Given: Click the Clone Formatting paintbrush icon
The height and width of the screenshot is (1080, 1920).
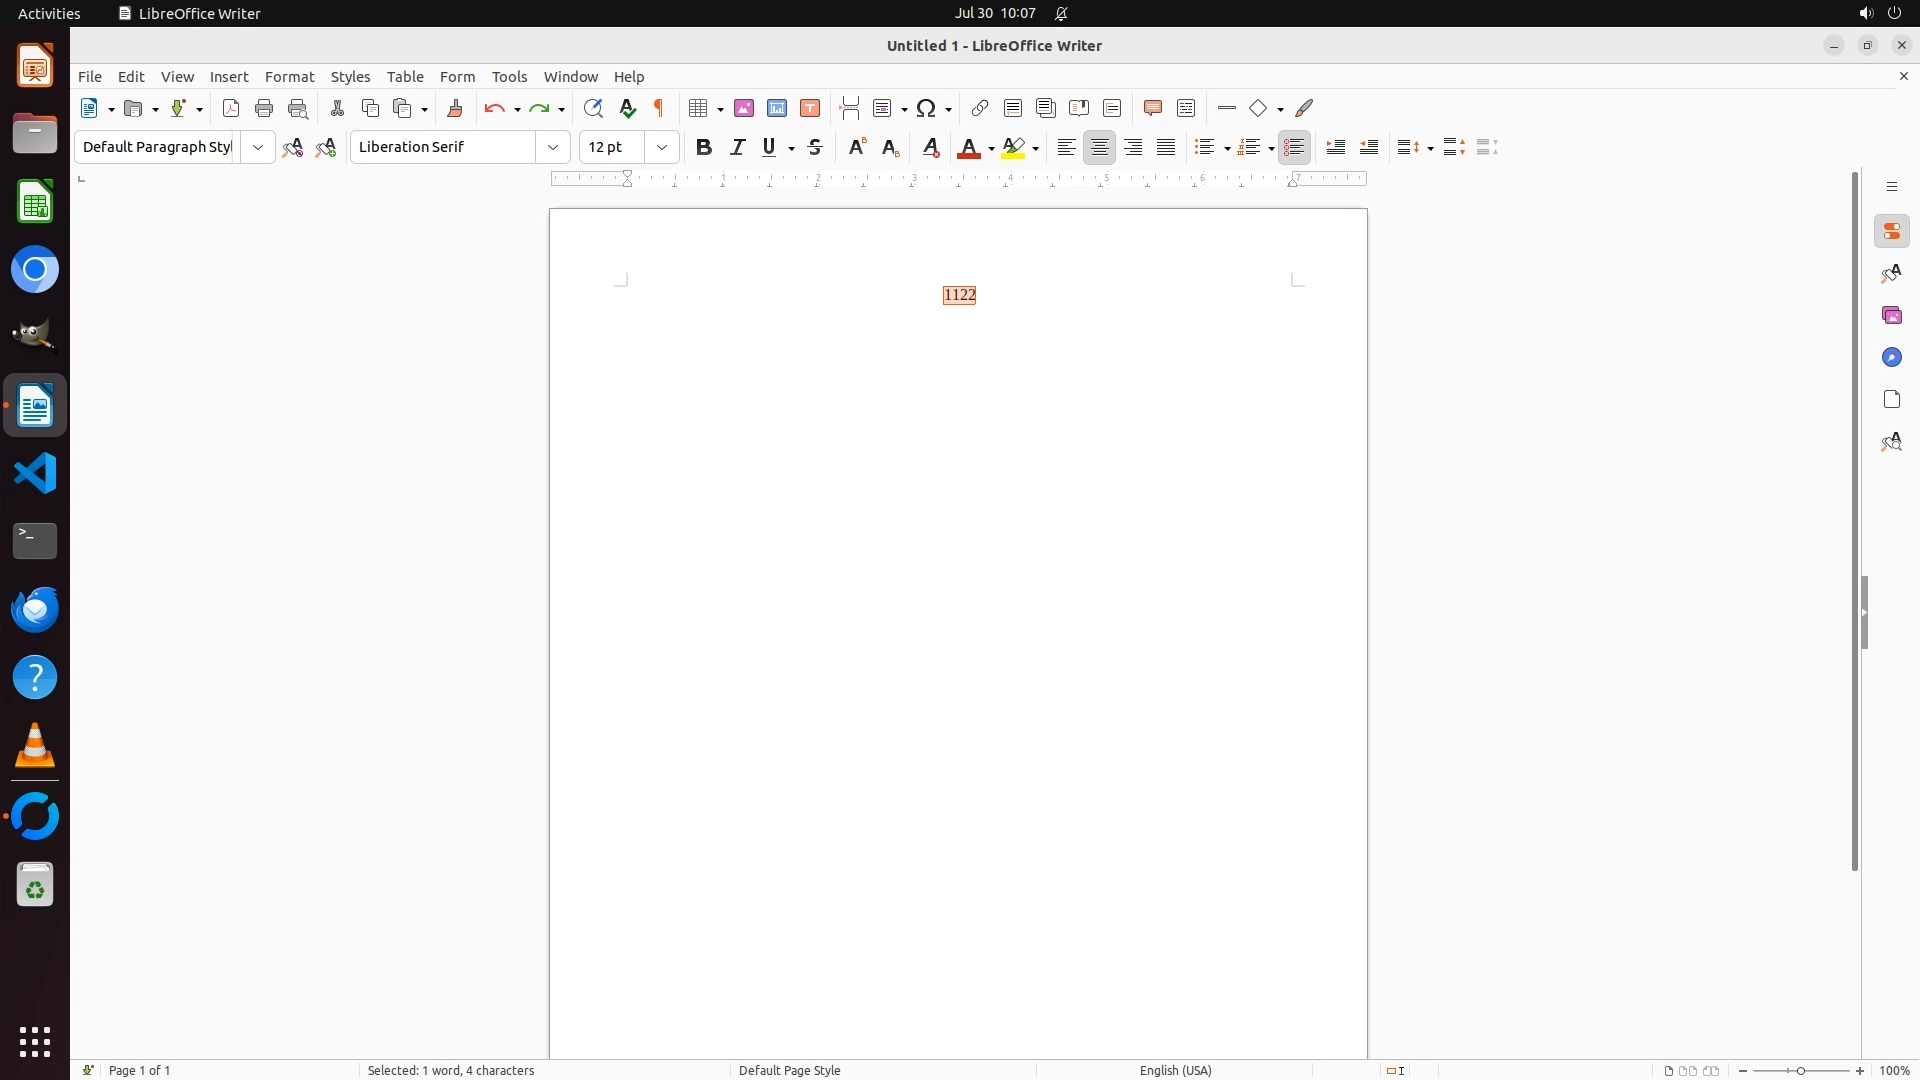Looking at the screenshot, I should coord(455,108).
